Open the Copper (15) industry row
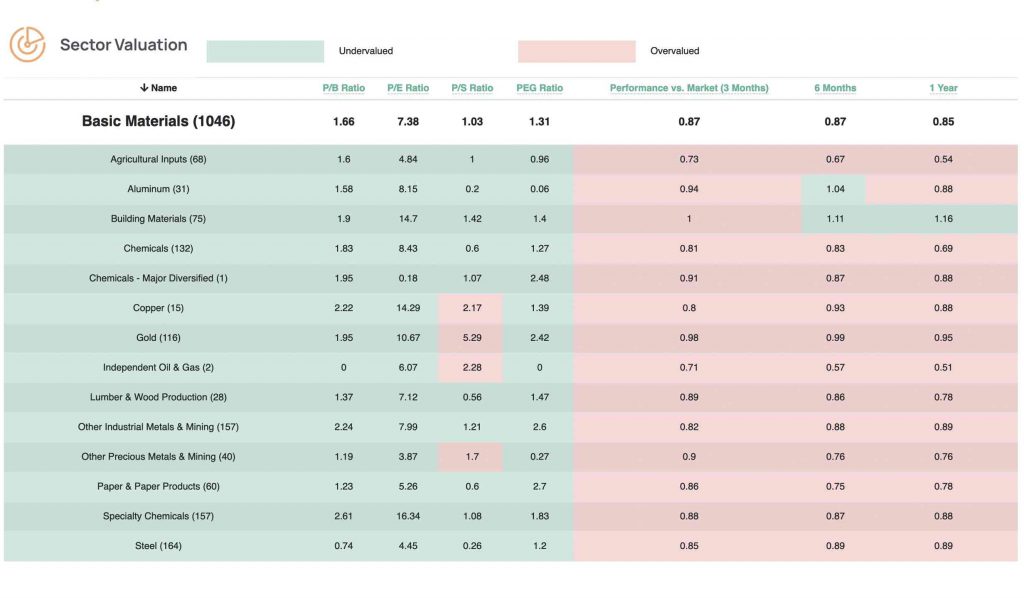Viewport: 1024px width, 598px height. [x=160, y=307]
